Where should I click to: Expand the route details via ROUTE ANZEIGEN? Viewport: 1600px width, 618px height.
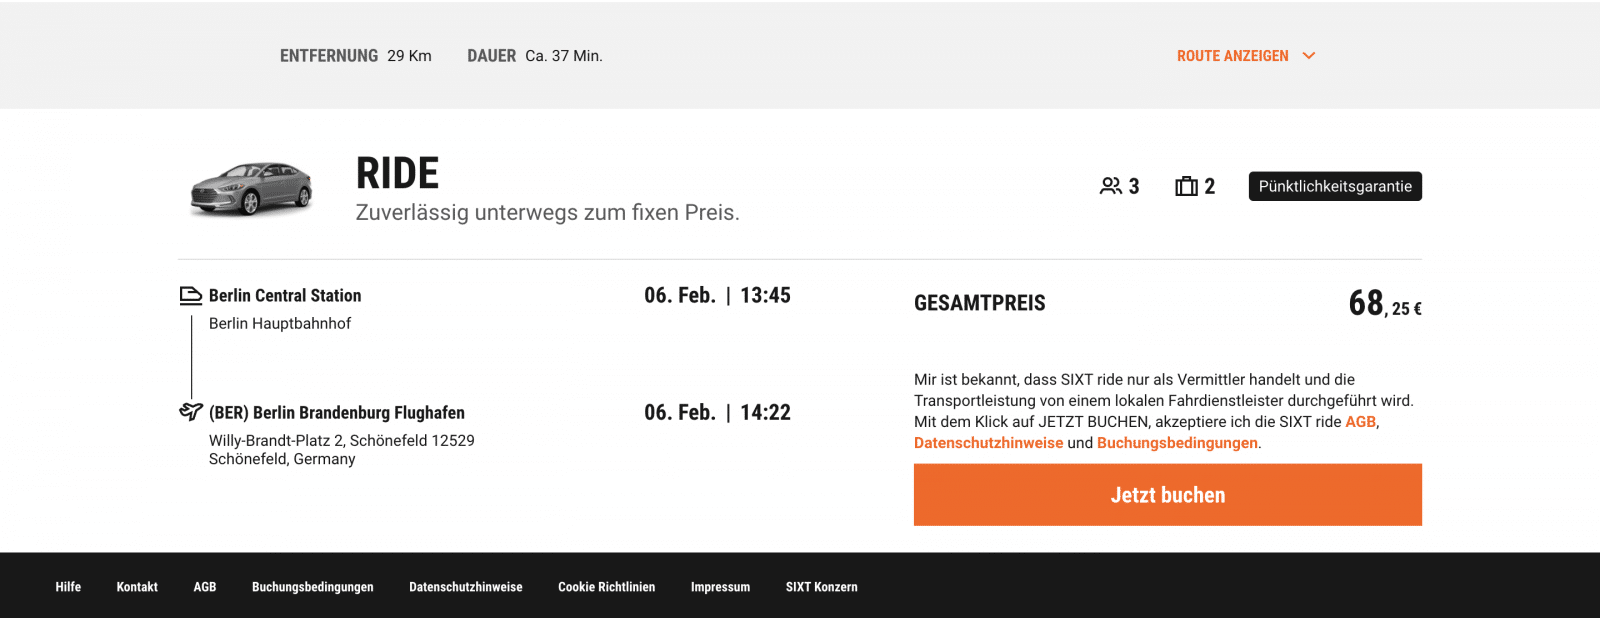(1232, 56)
